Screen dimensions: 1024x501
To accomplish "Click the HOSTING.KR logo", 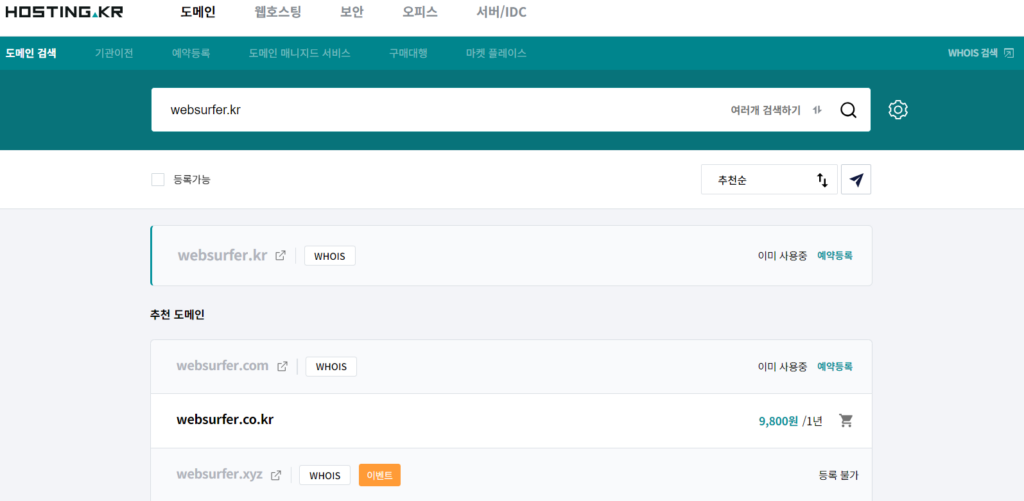I will click(x=64, y=12).
